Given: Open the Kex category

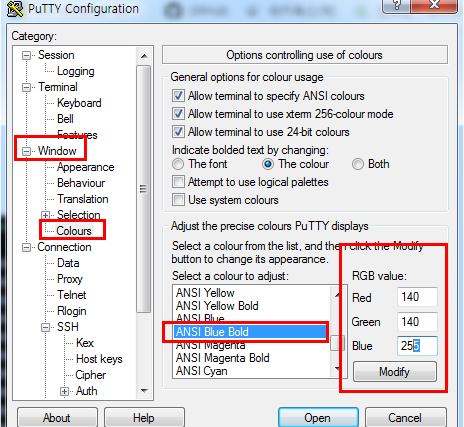Looking at the screenshot, I should [x=85, y=343].
